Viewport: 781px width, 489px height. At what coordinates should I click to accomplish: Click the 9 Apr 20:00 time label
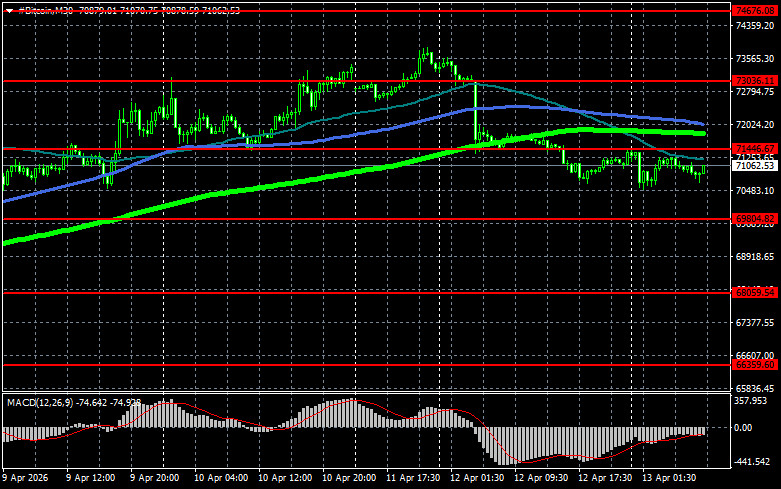click(154, 478)
